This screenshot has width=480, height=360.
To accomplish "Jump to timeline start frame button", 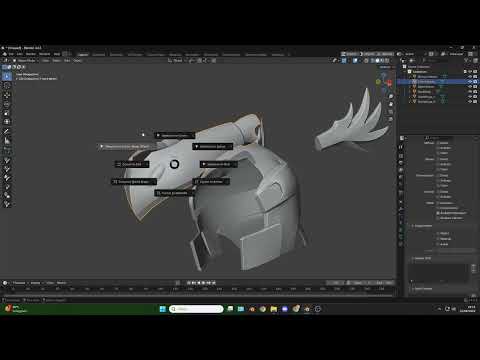I will tap(189, 283).
